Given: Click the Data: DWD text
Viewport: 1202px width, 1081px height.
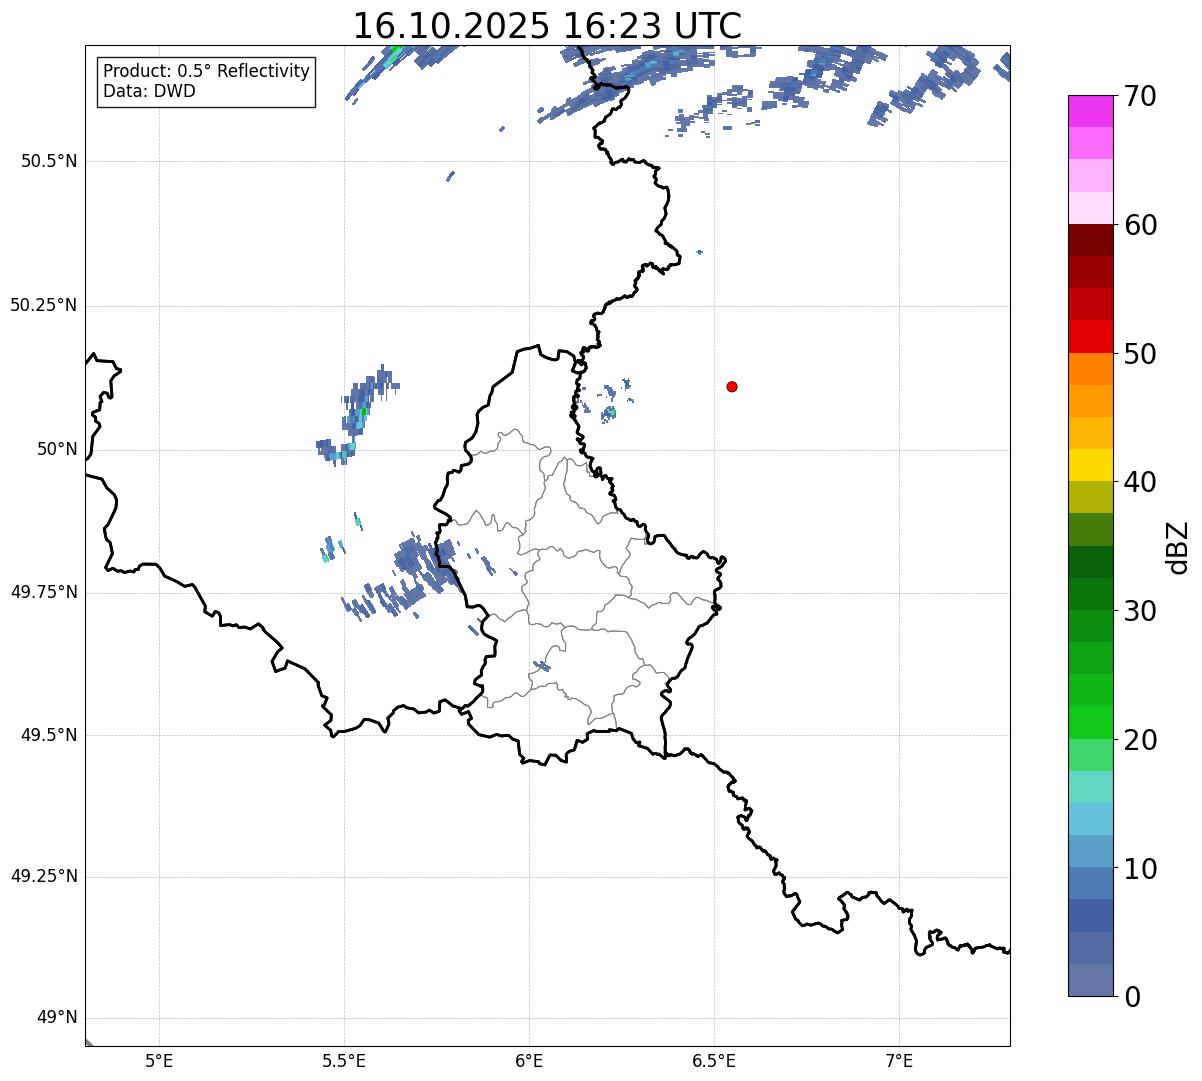Looking at the screenshot, I should [149, 91].
